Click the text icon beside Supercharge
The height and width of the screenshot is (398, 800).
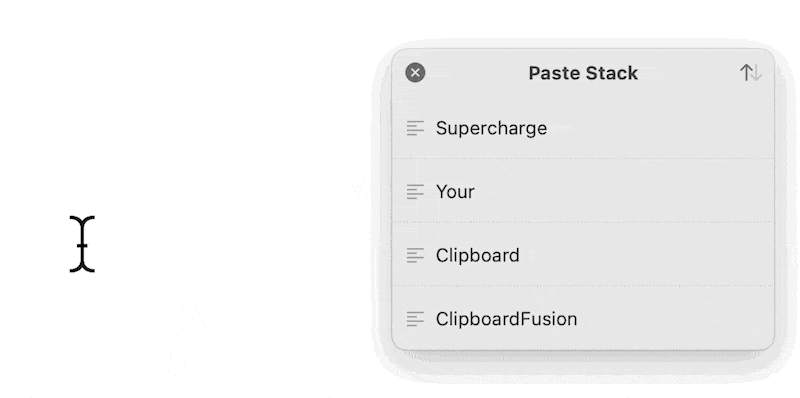point(415,128)
